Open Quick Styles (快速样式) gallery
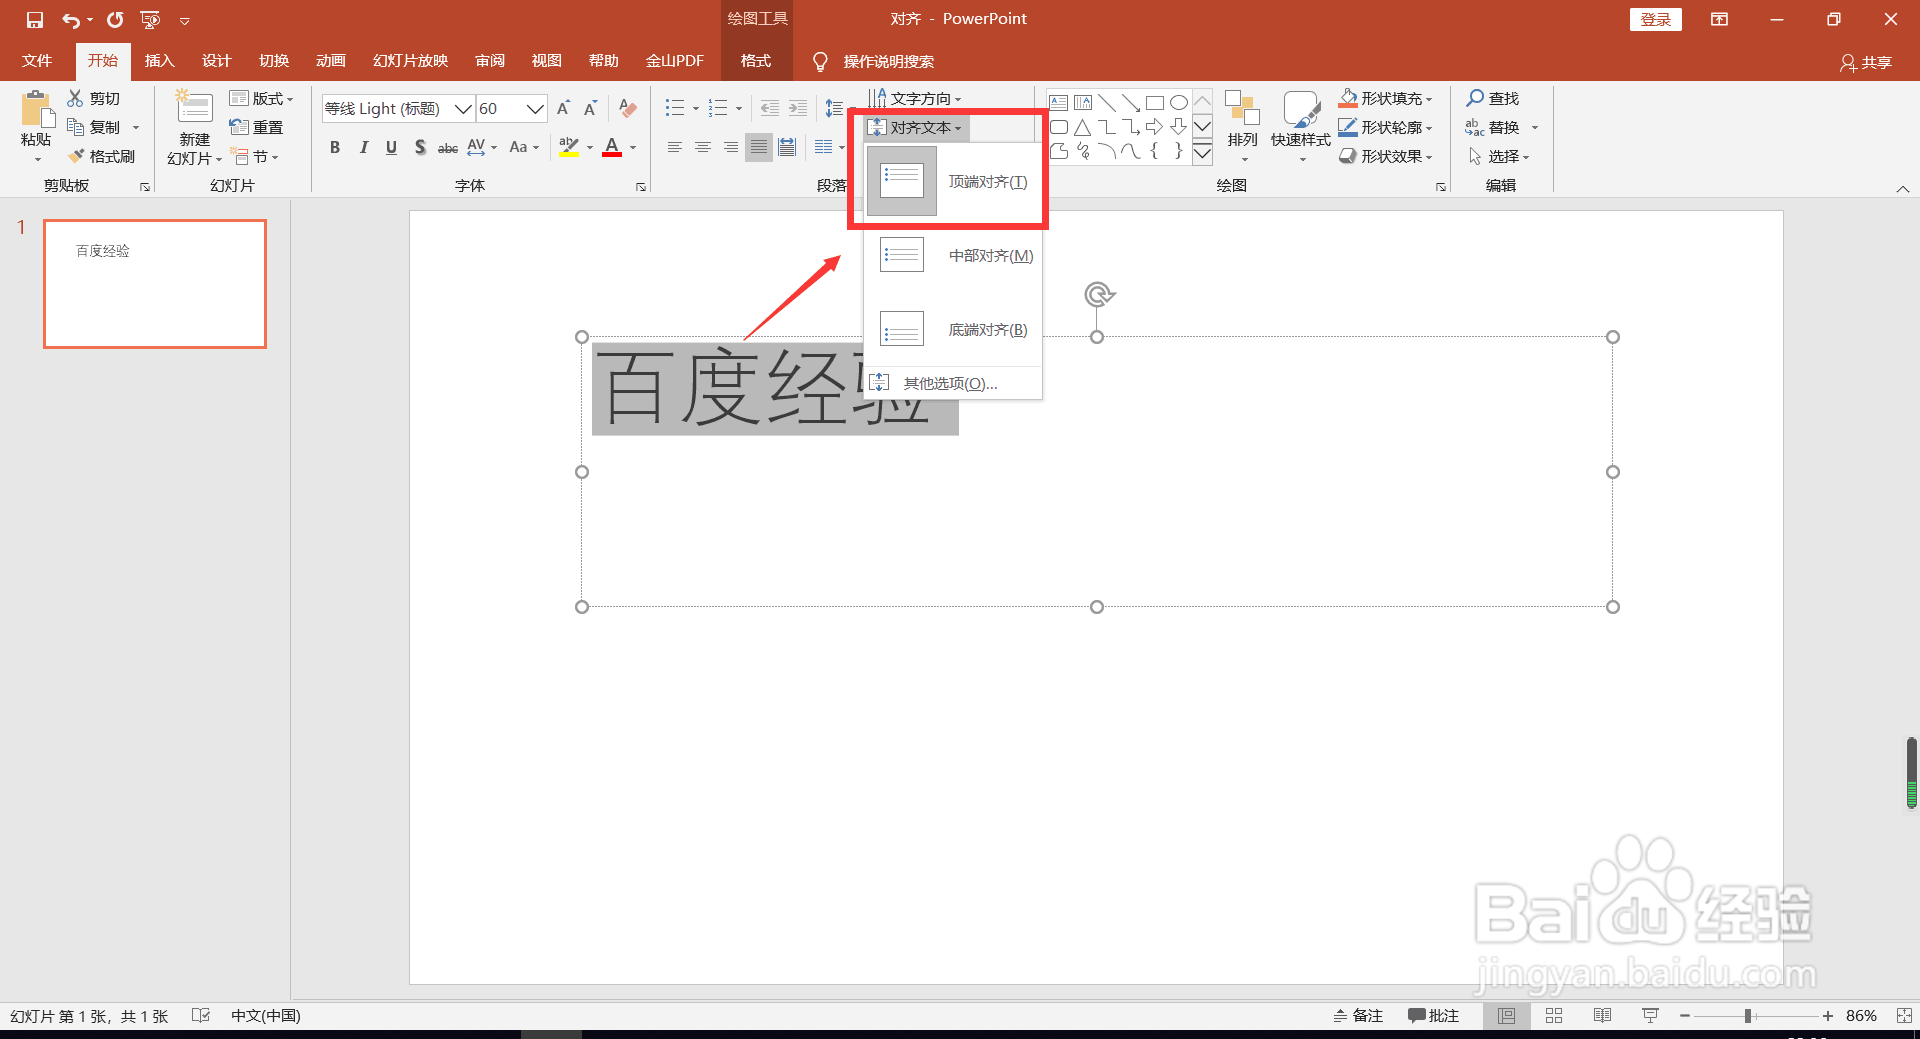1920x1039 pixels. 1301,127
